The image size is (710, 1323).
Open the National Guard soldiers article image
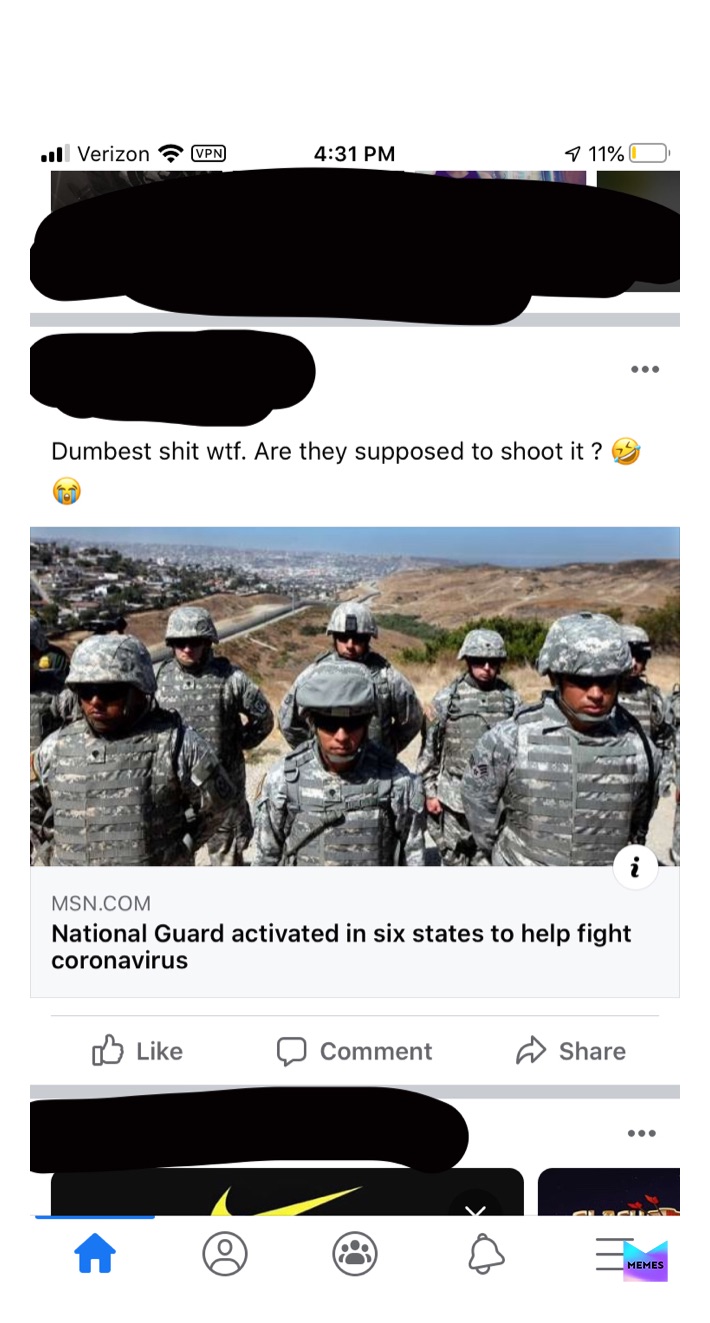point(355,696)
